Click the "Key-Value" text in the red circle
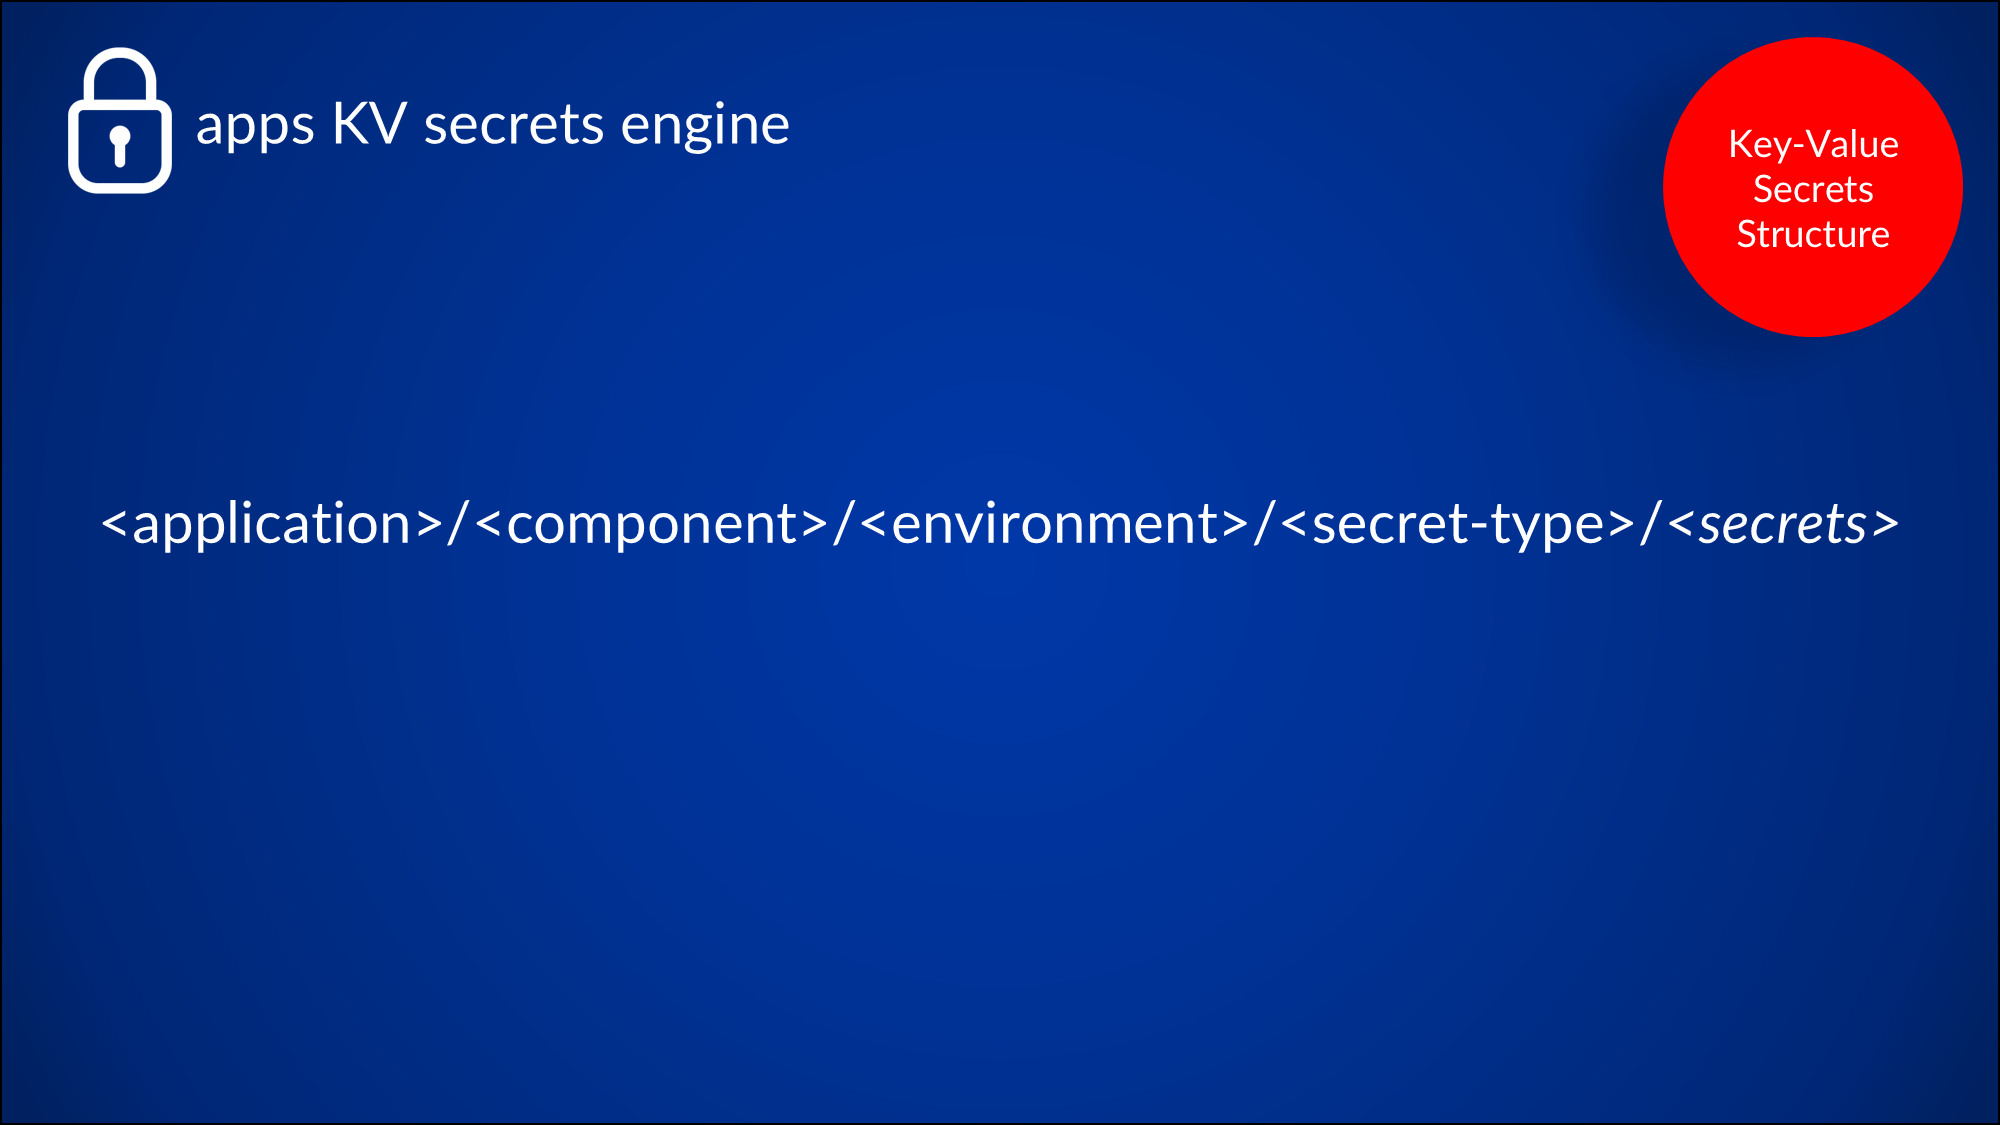 (x=1813, y=145)
